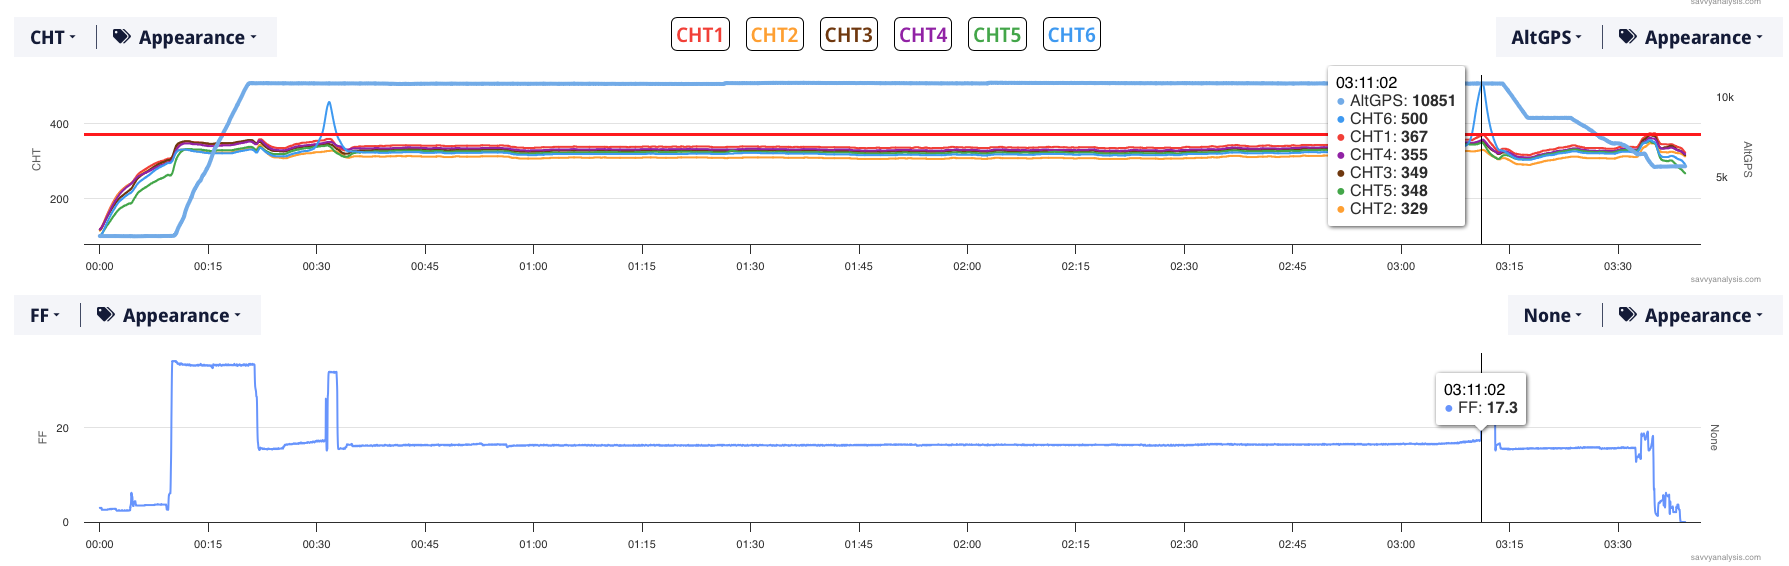
Task: Toggle CHT2 series visibility
Action: (x=774, y=35)
